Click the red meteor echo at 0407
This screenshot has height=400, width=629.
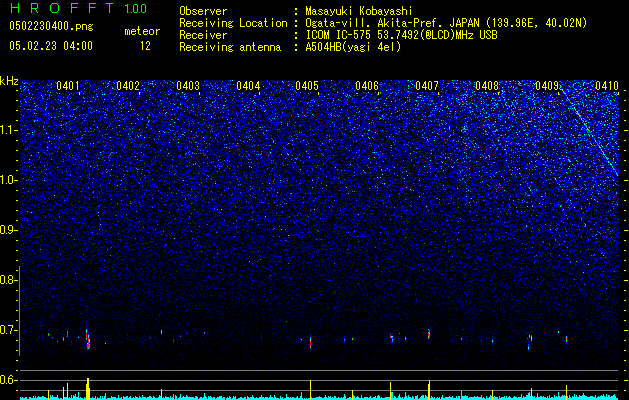(429, 334)
